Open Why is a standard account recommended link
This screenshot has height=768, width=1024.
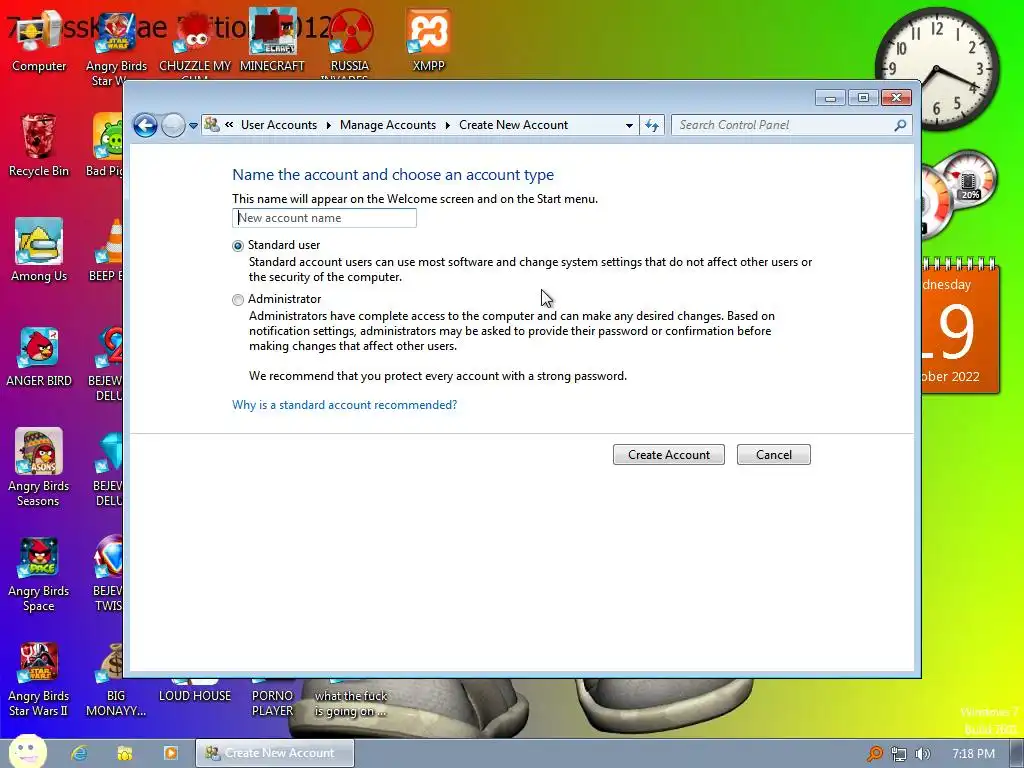point(345,405)
